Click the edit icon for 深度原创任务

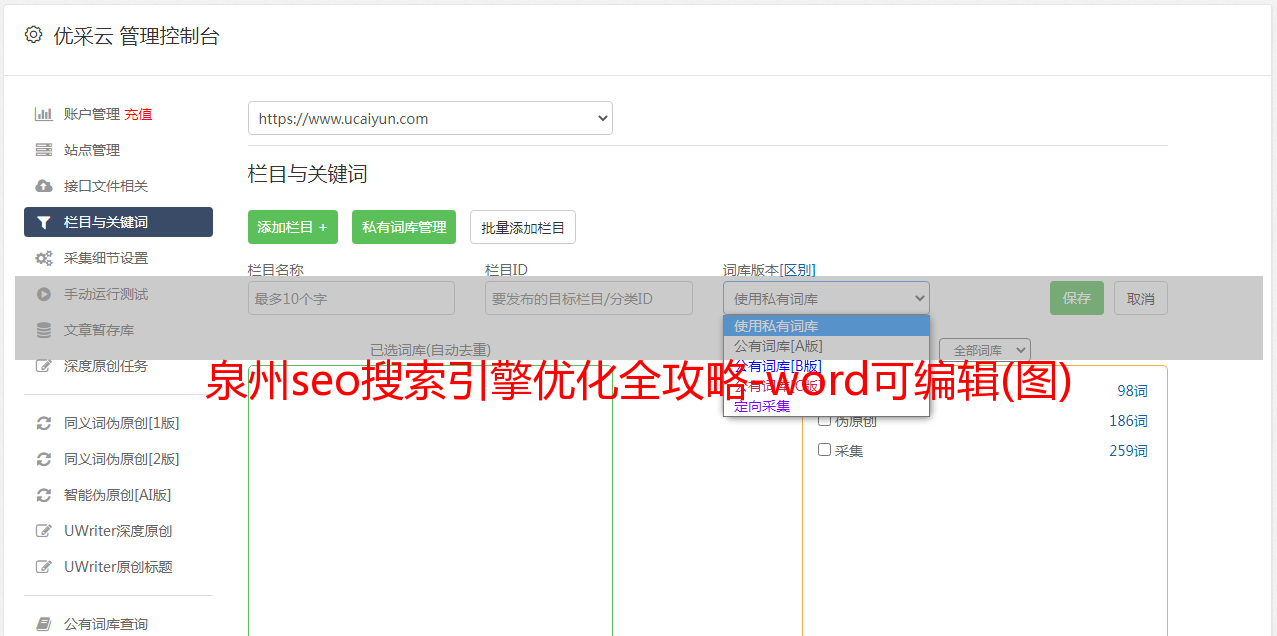pyautogui.click(x=44, y=366)
